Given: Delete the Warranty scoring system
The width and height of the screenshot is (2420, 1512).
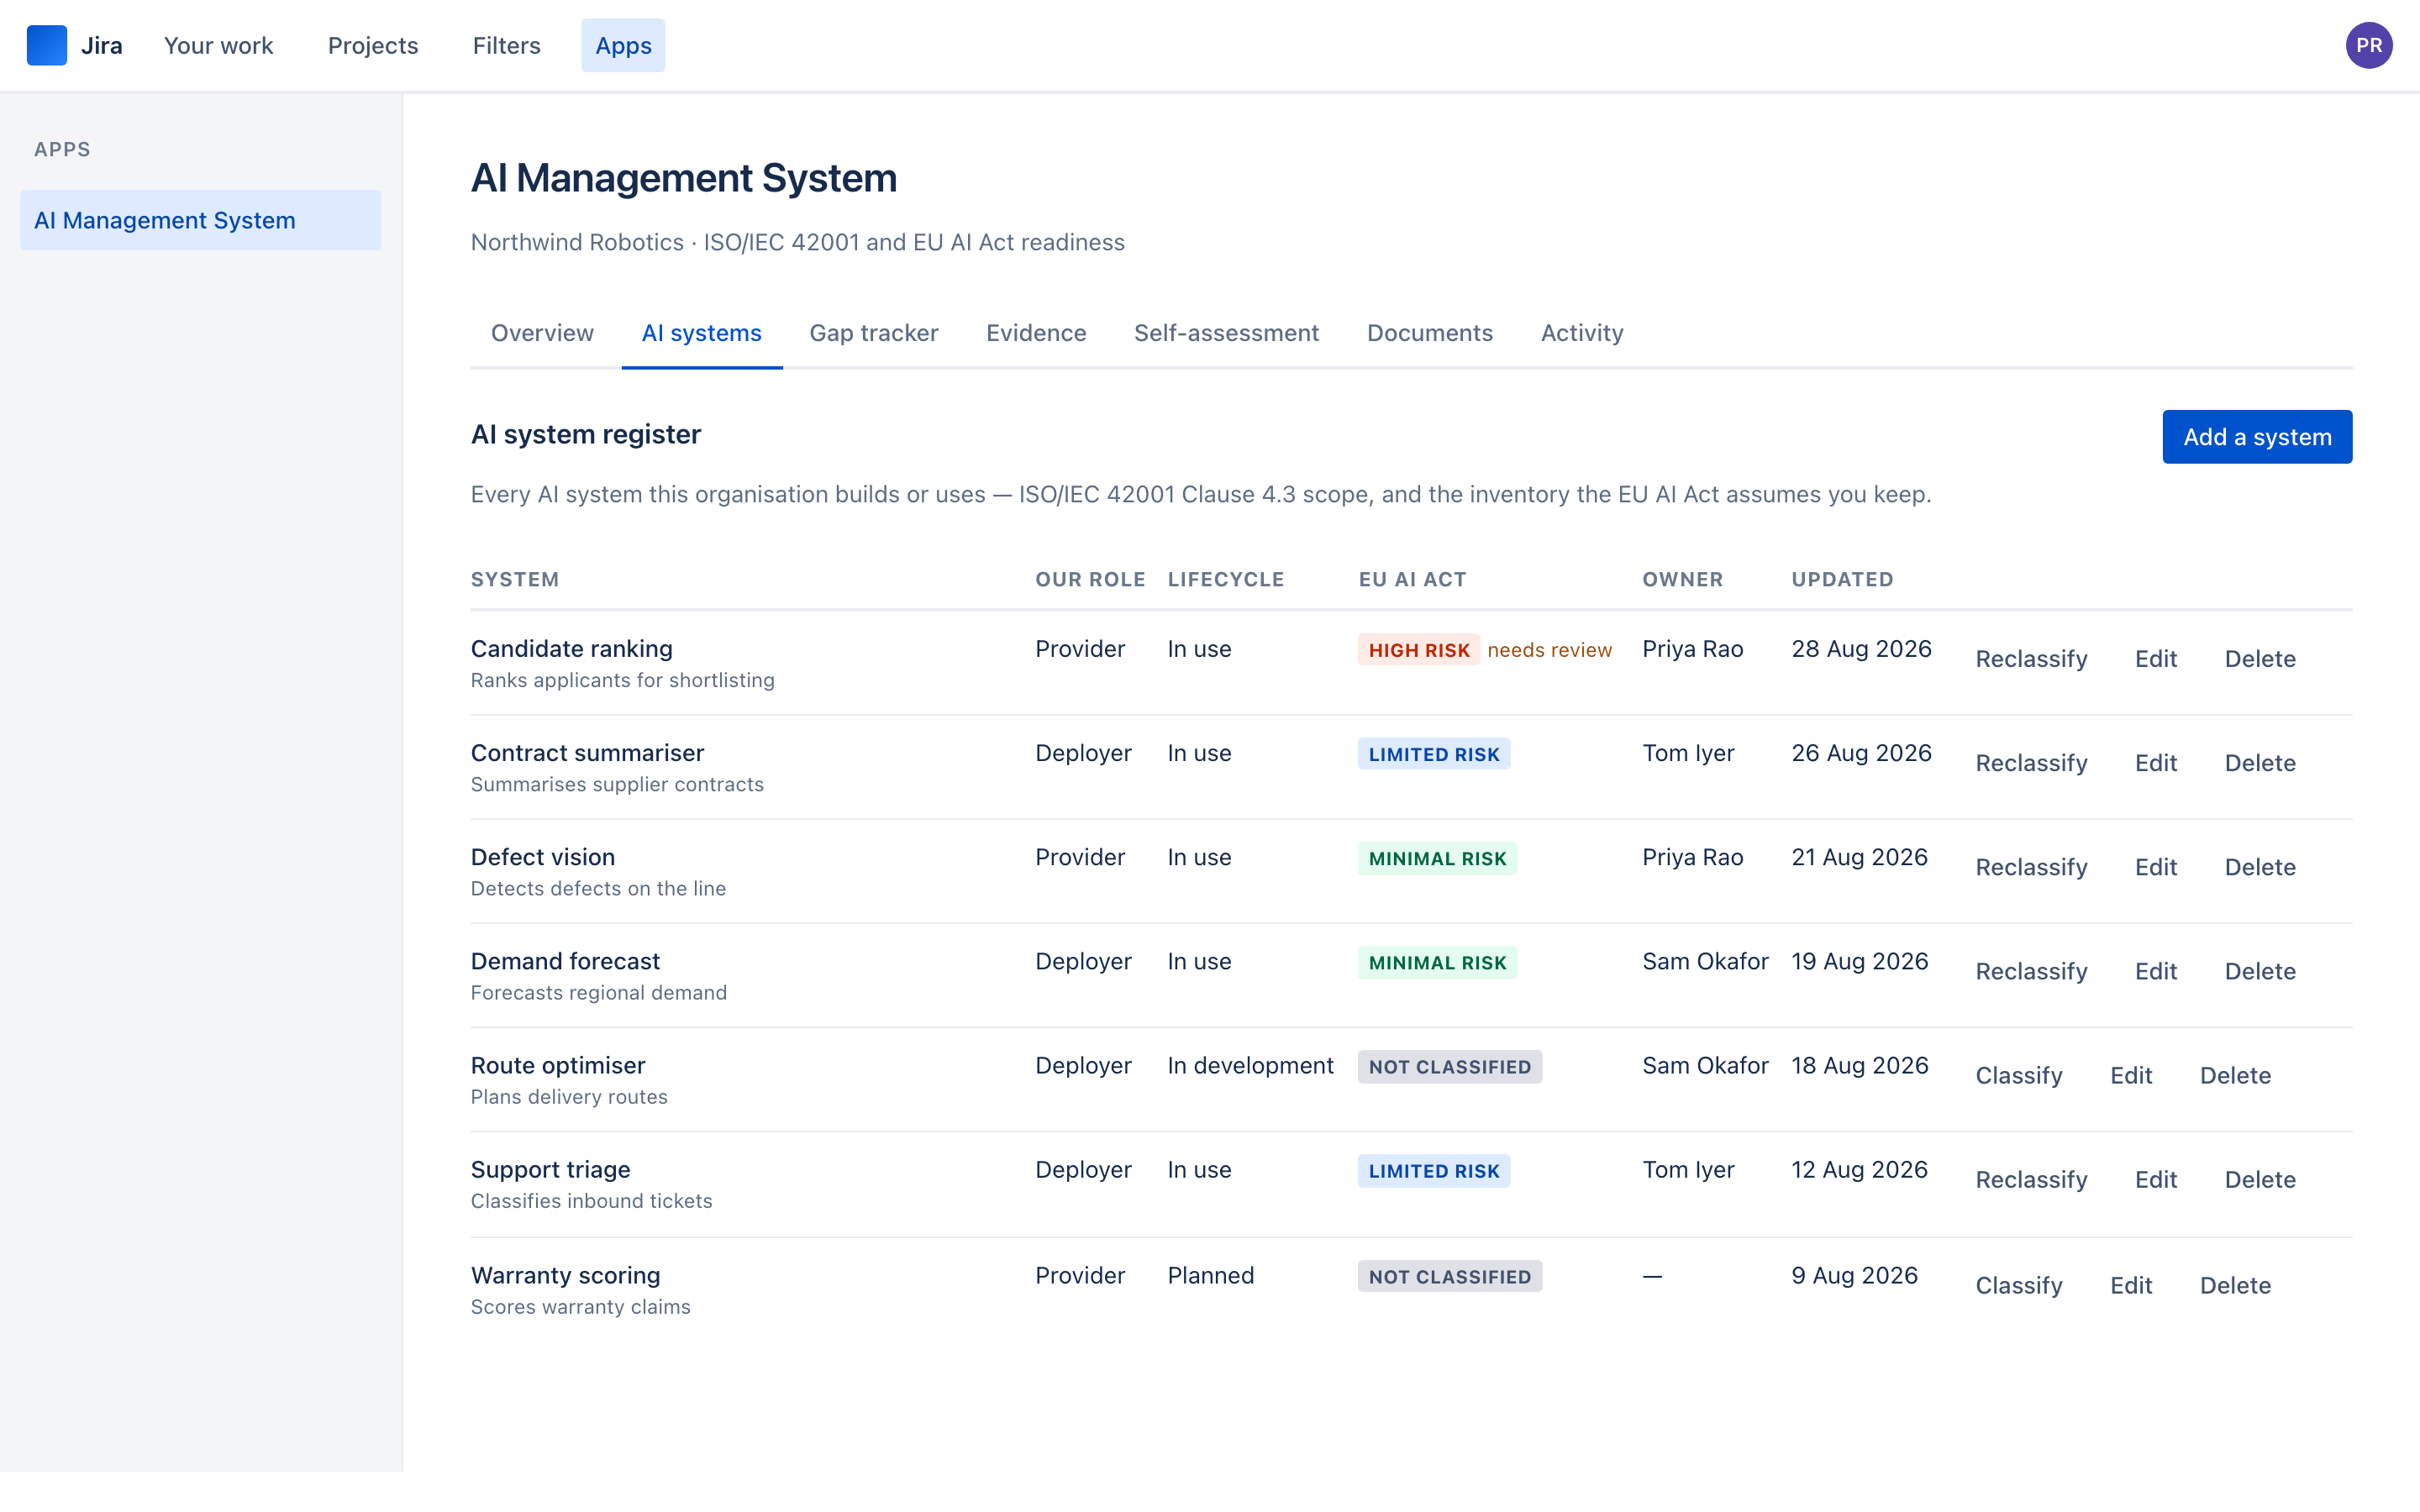Looking at the screenshot, I should (x=2235, y=1285).
